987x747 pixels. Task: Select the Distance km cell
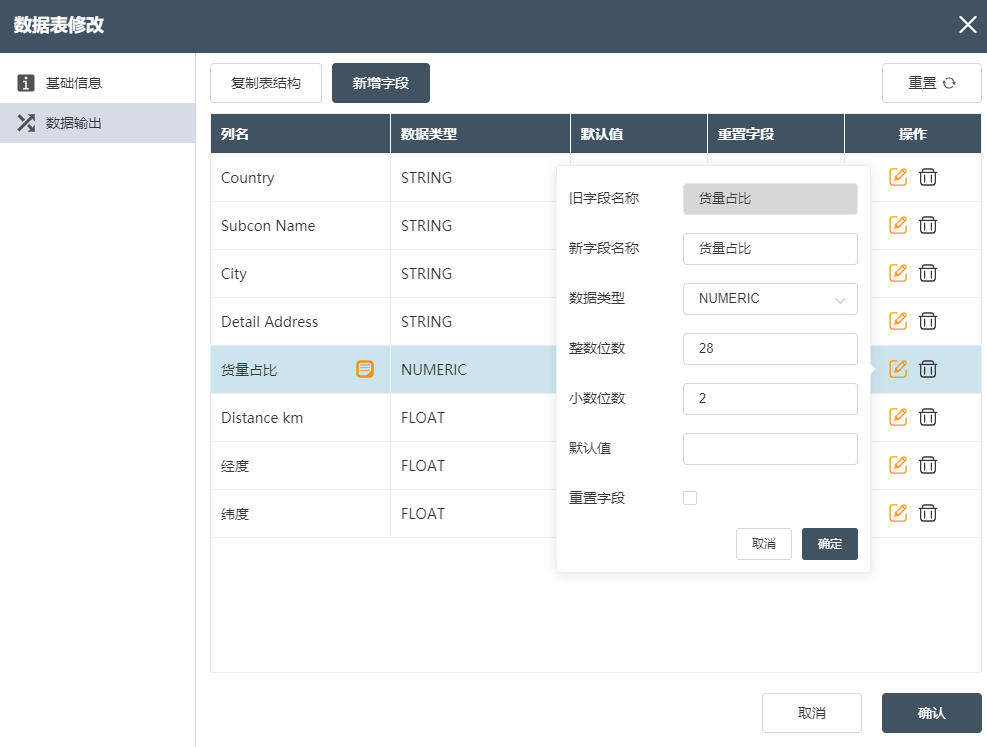(300, 417)
